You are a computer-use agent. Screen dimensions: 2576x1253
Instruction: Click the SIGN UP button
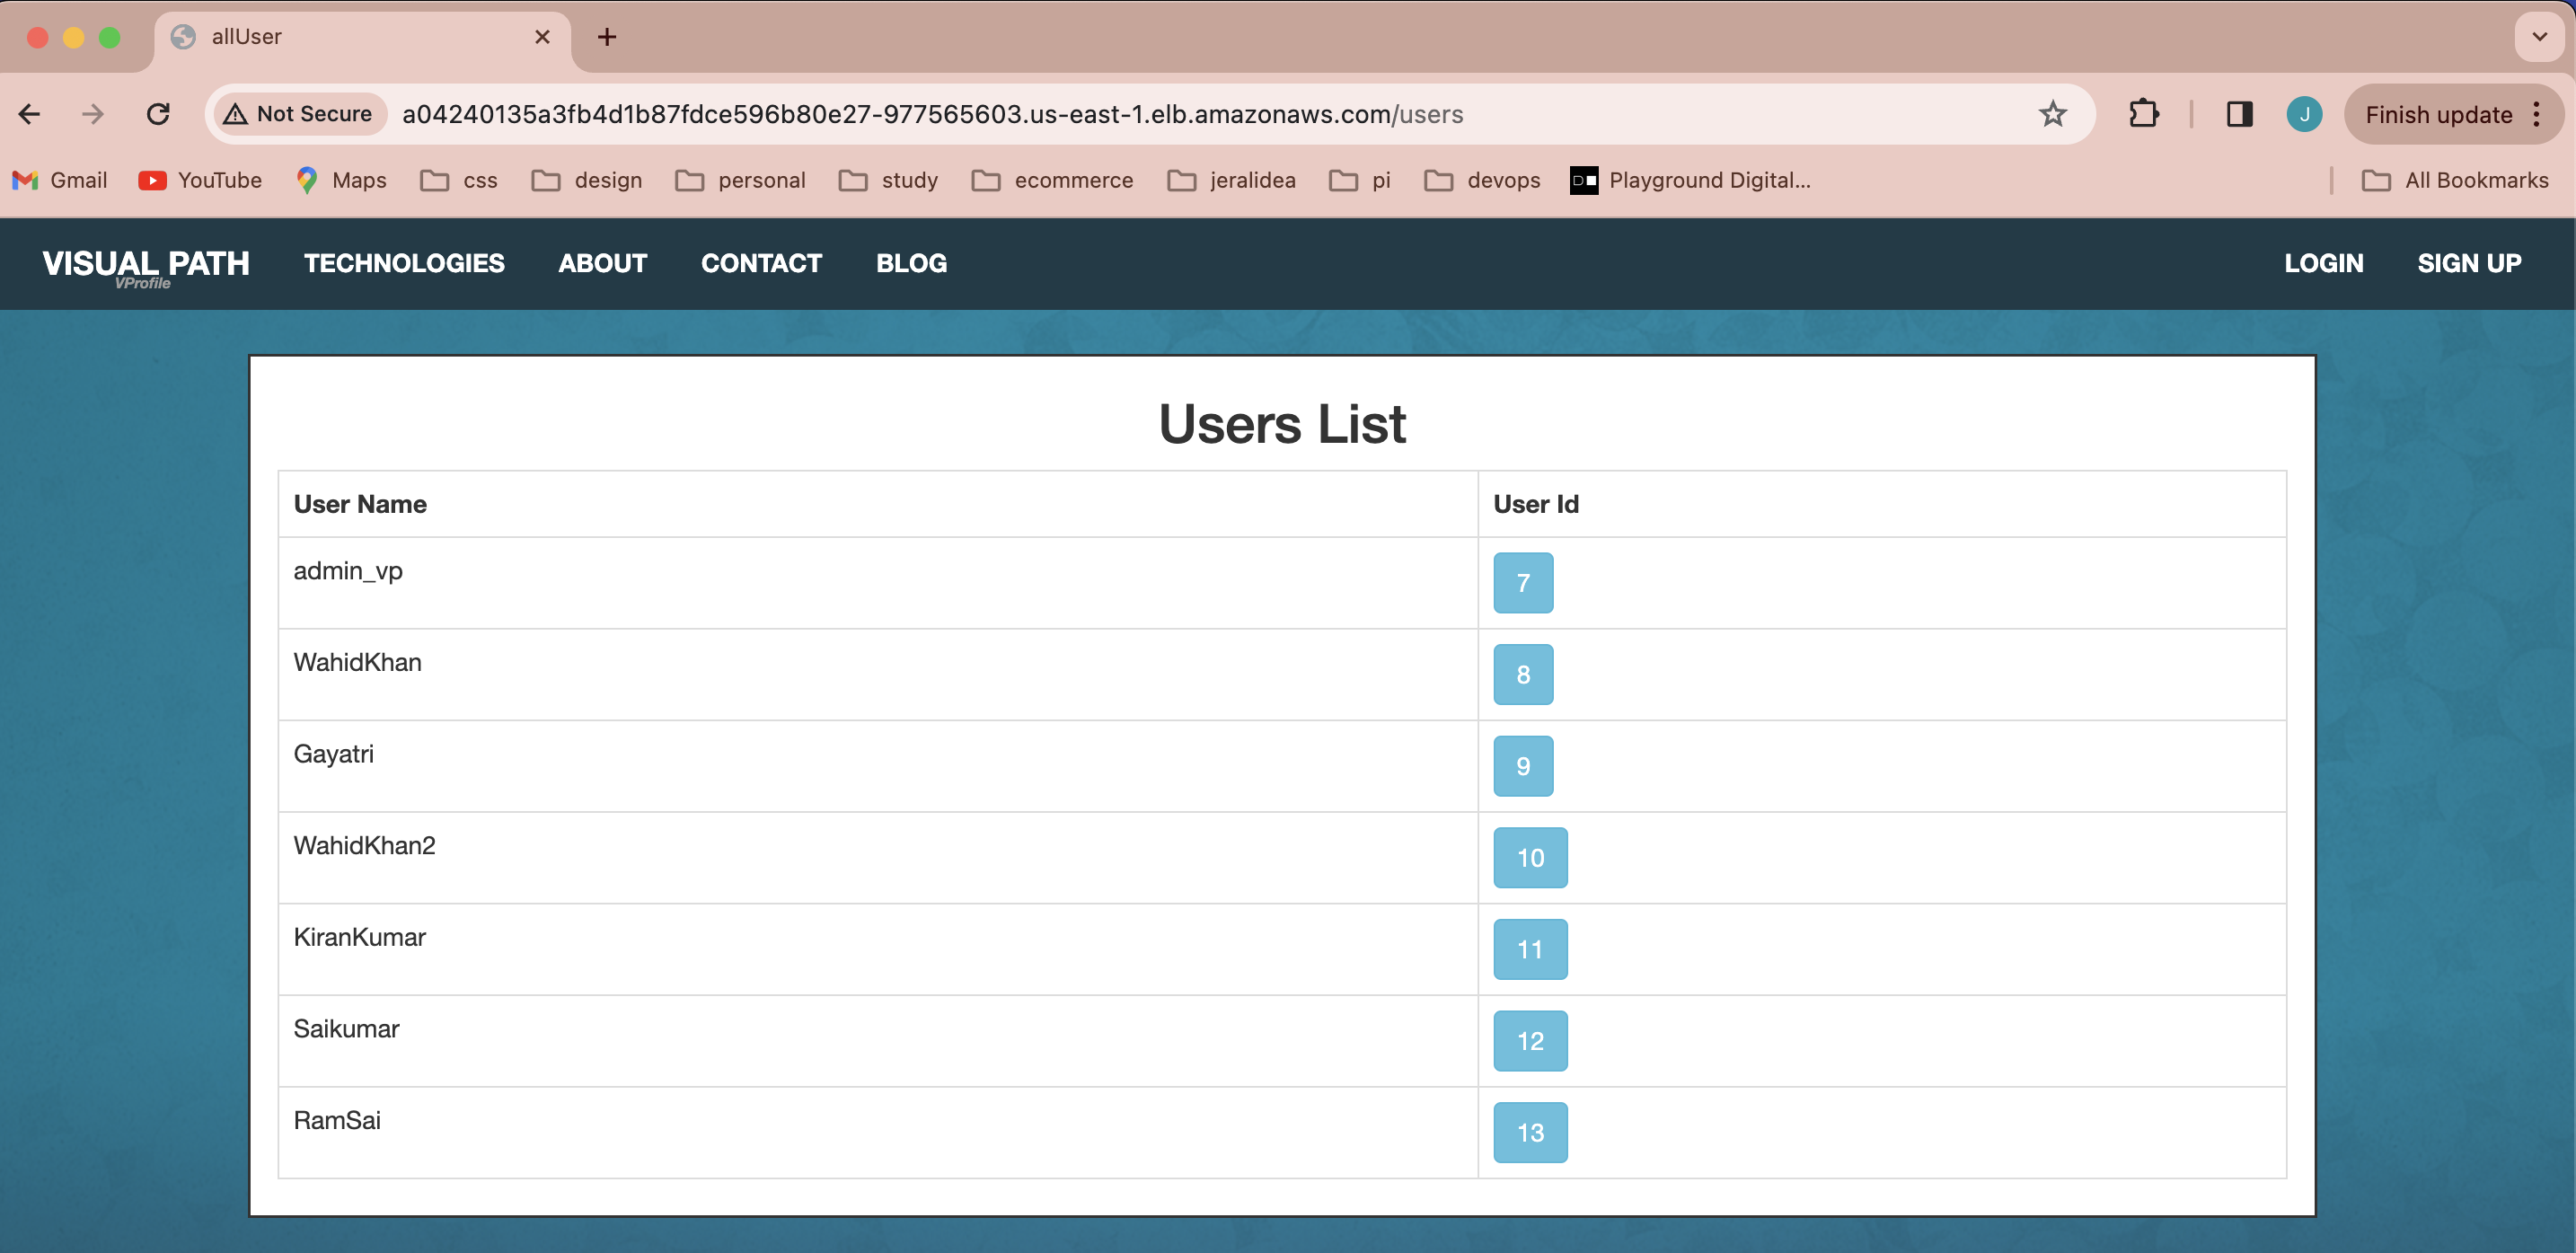point(2471,263)
